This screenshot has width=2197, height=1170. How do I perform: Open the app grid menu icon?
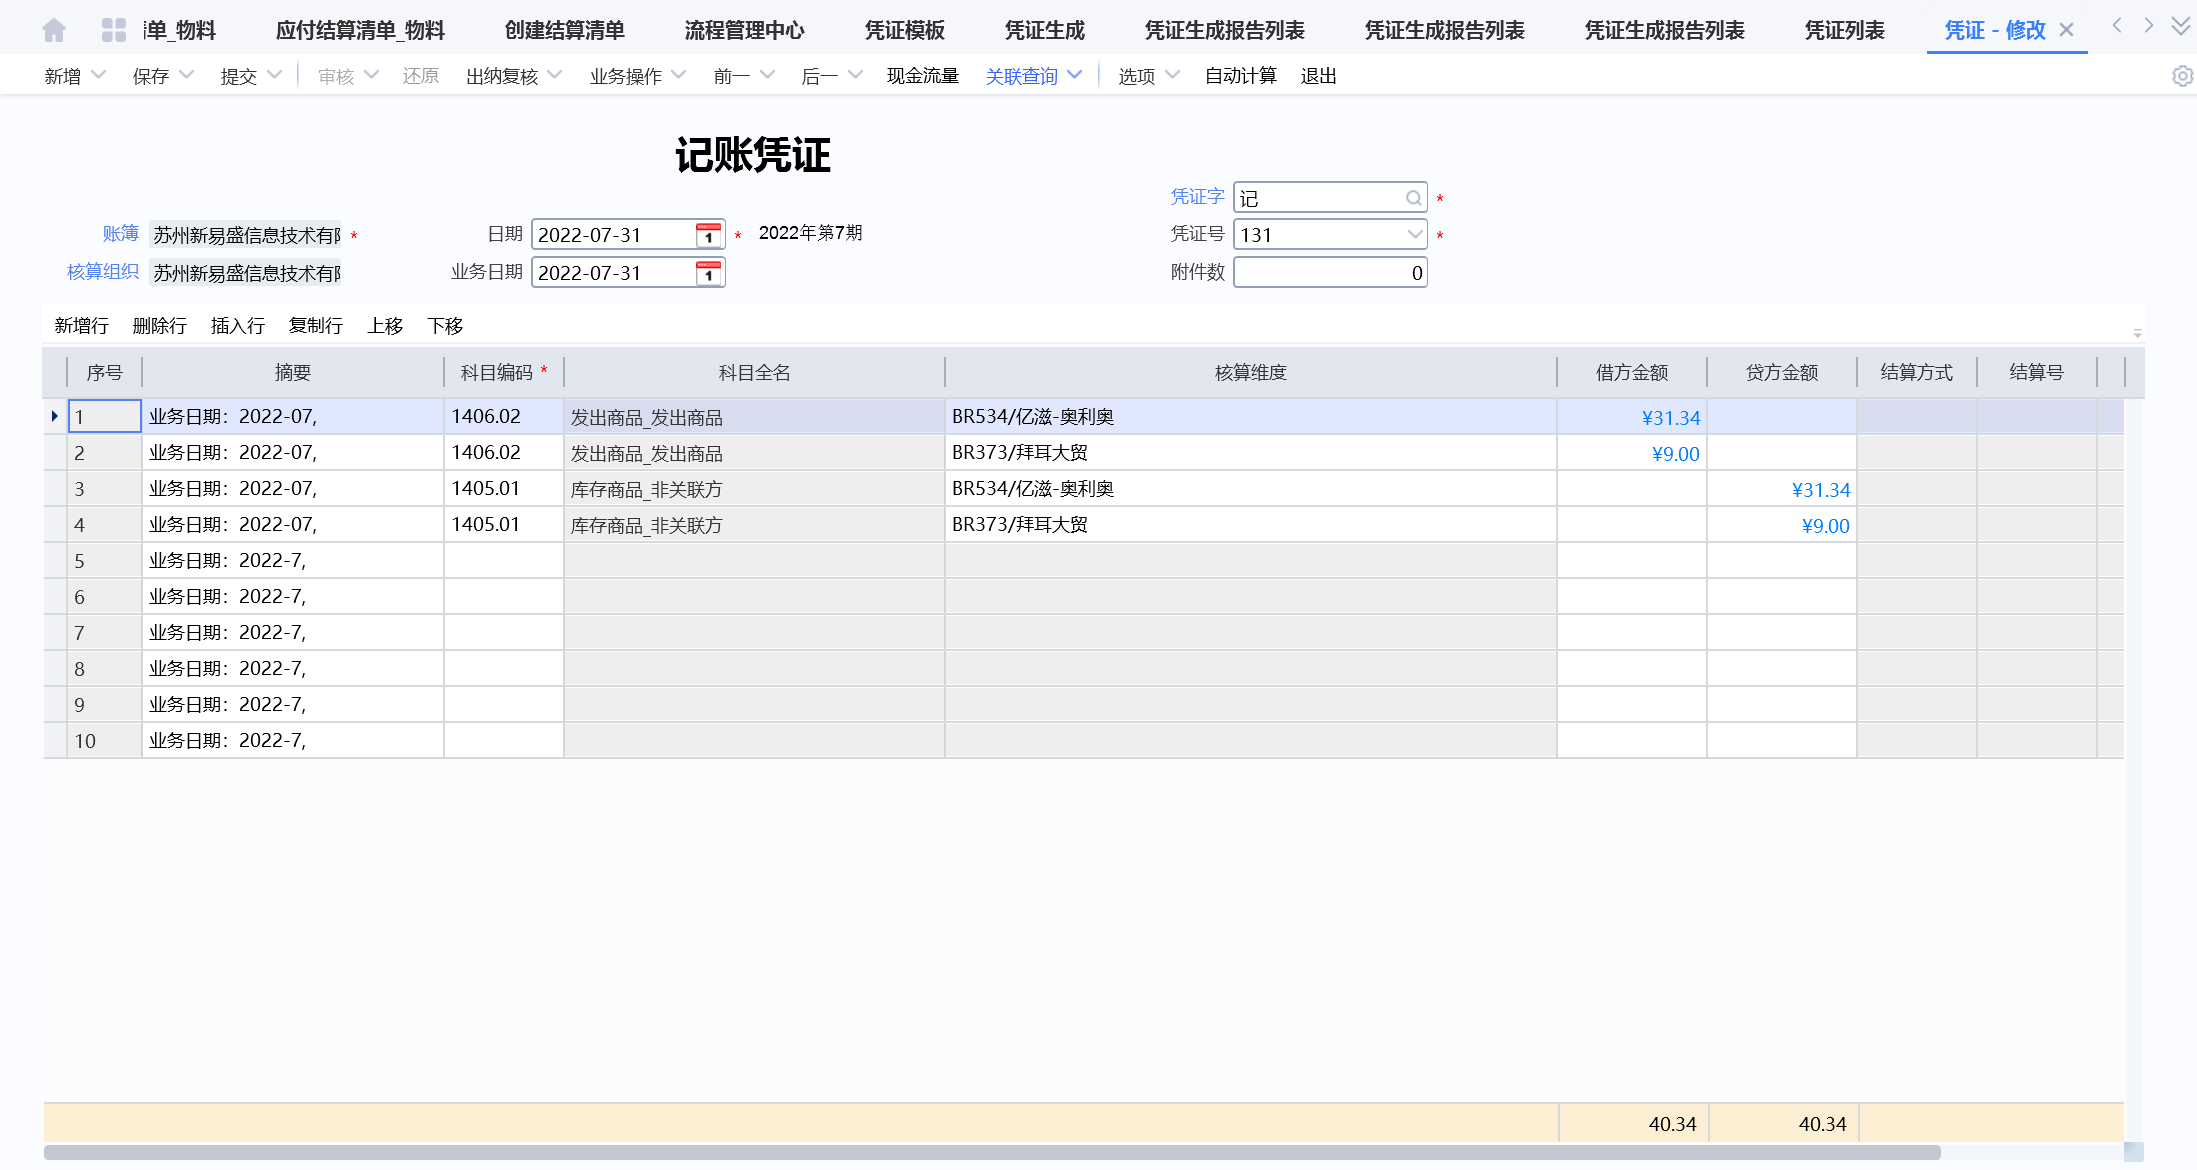tap(114, 30)
